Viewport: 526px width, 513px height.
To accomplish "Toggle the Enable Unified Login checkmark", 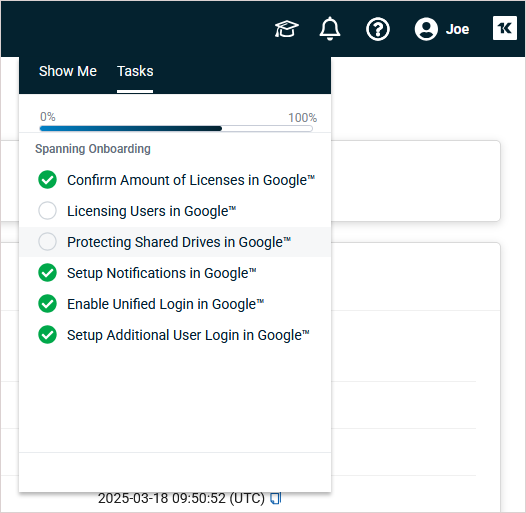I will click(x=47, y=304).
